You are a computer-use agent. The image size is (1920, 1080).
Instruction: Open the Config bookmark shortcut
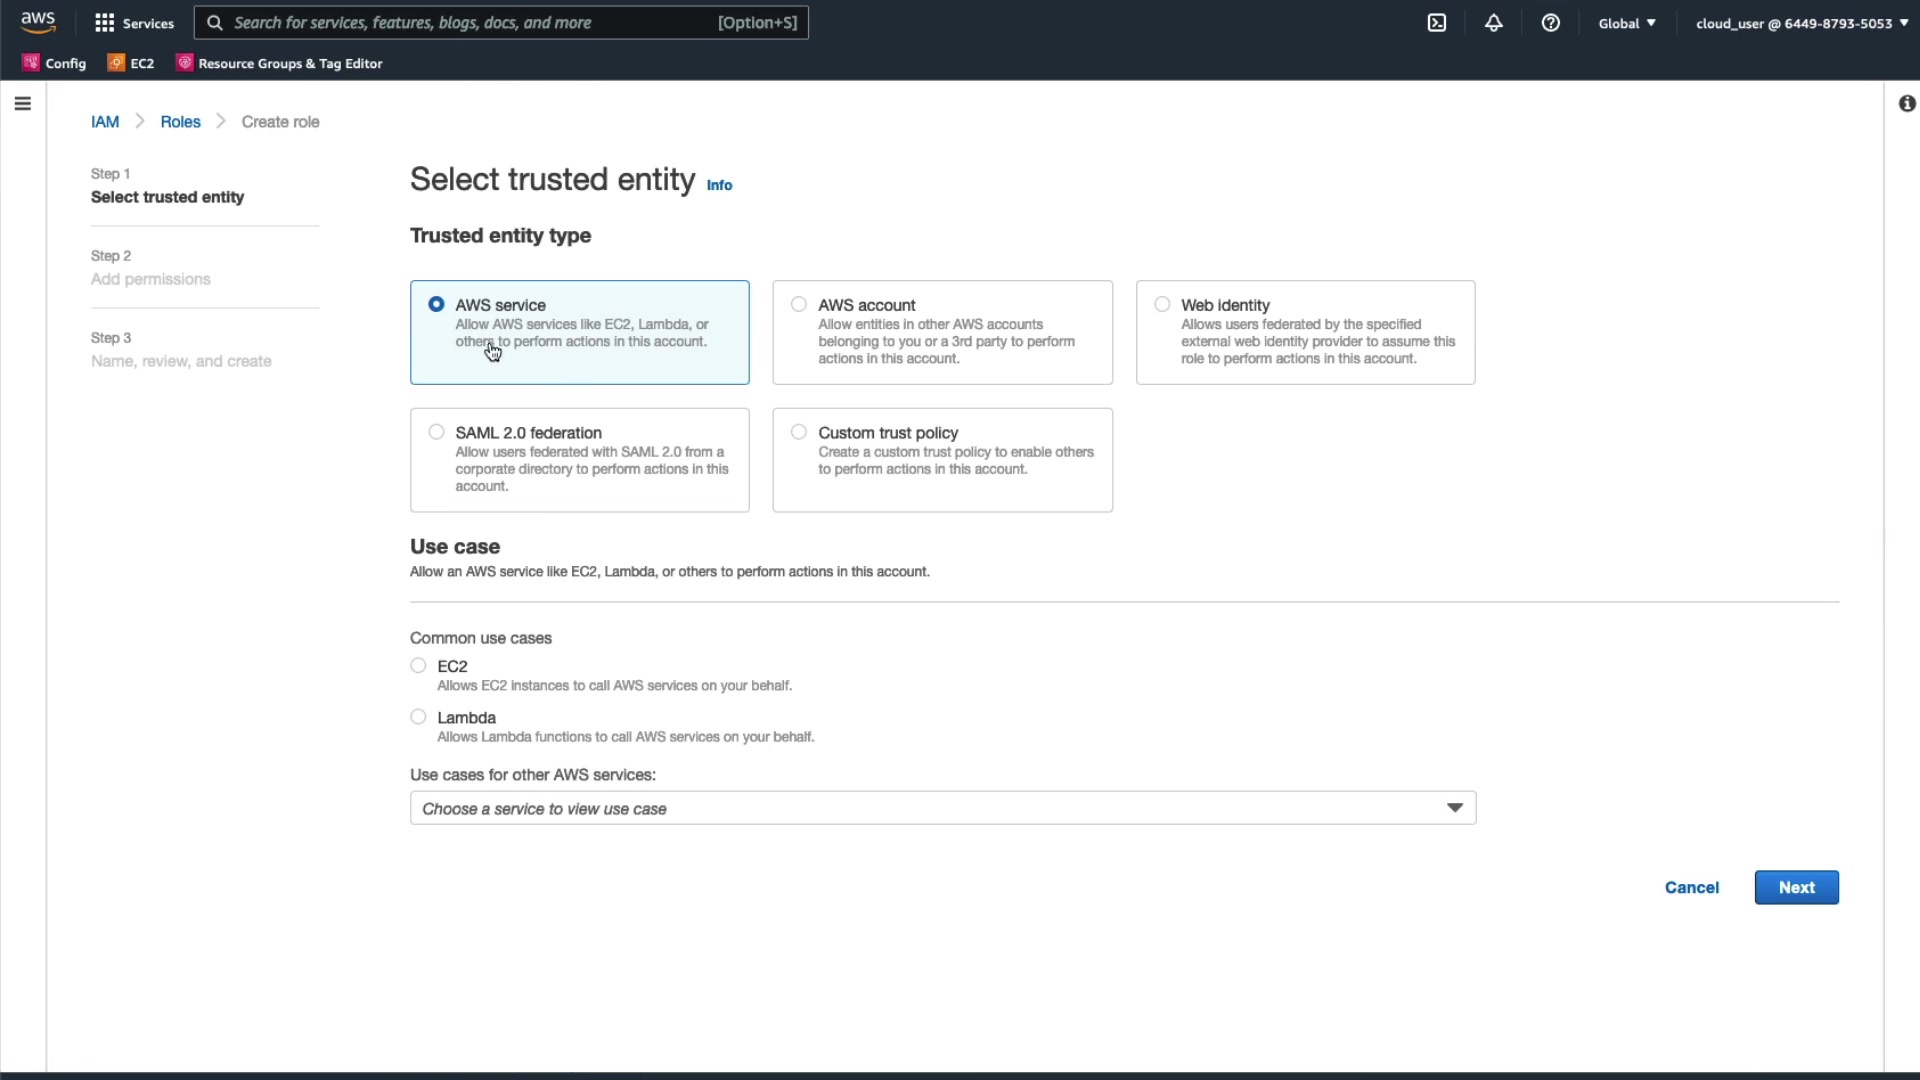pos(55,63)
